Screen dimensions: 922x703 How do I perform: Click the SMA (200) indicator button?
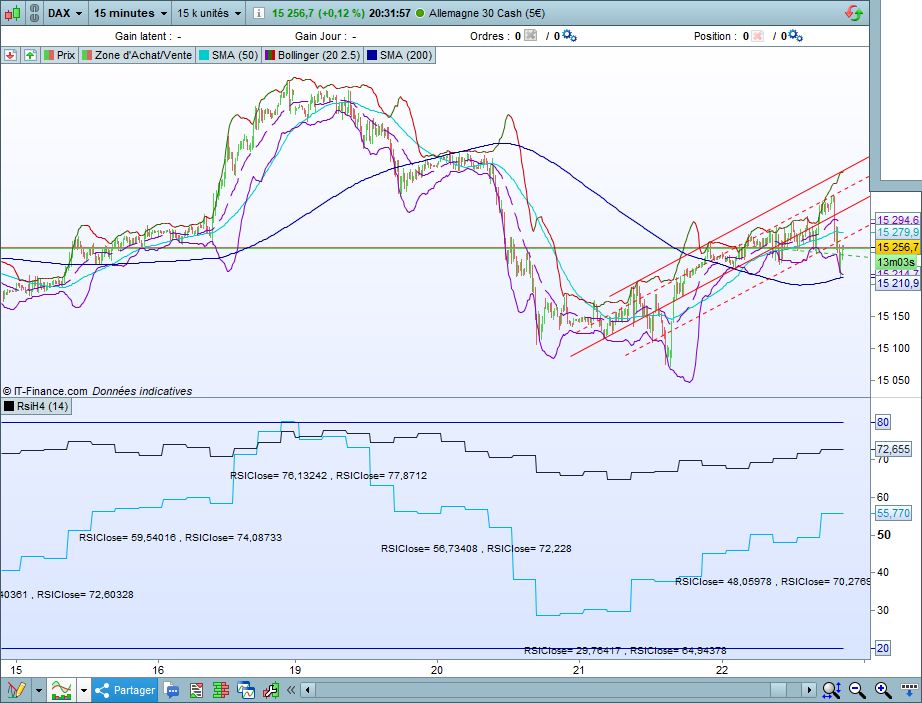[x=400, y=55]
